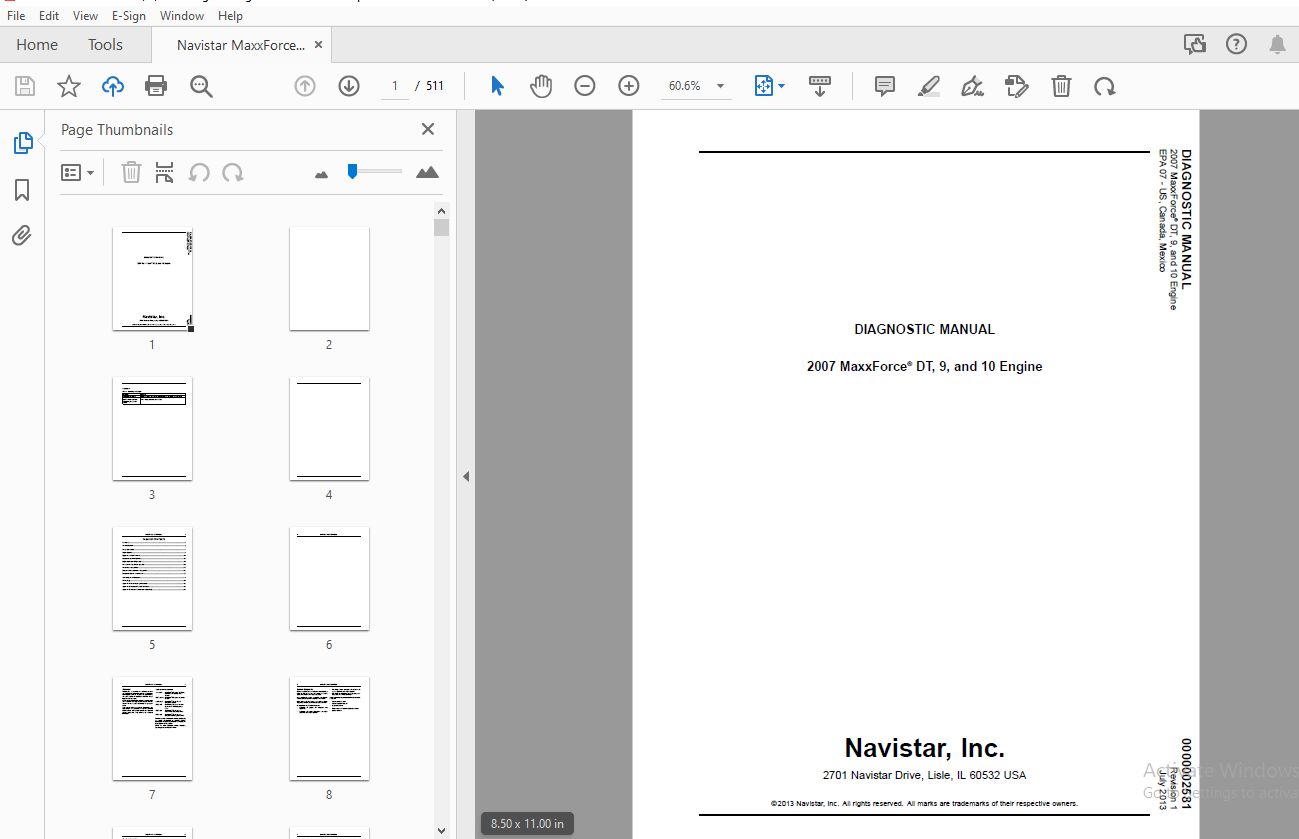Activate the Hand pan tool
1299x839 pixels.
click(x=541, y=86)
